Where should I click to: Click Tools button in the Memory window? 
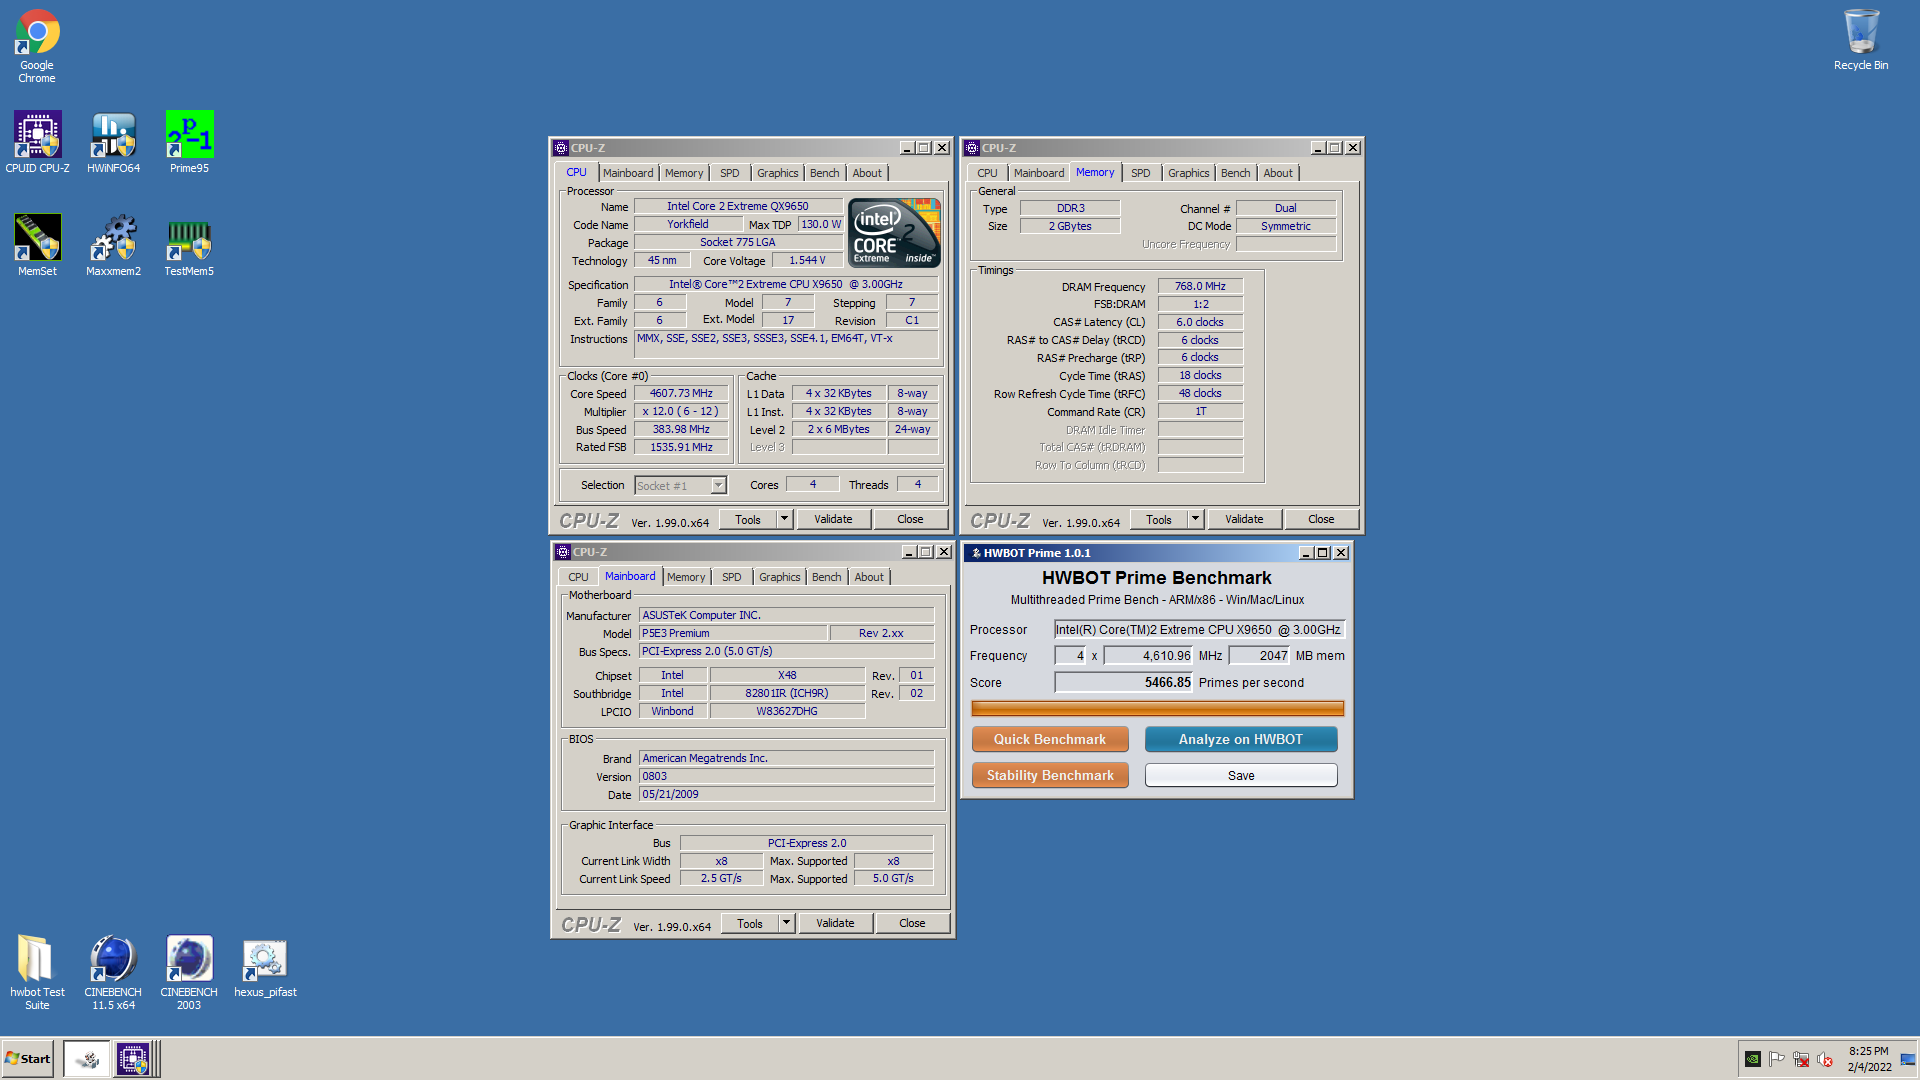(1159, 519)
